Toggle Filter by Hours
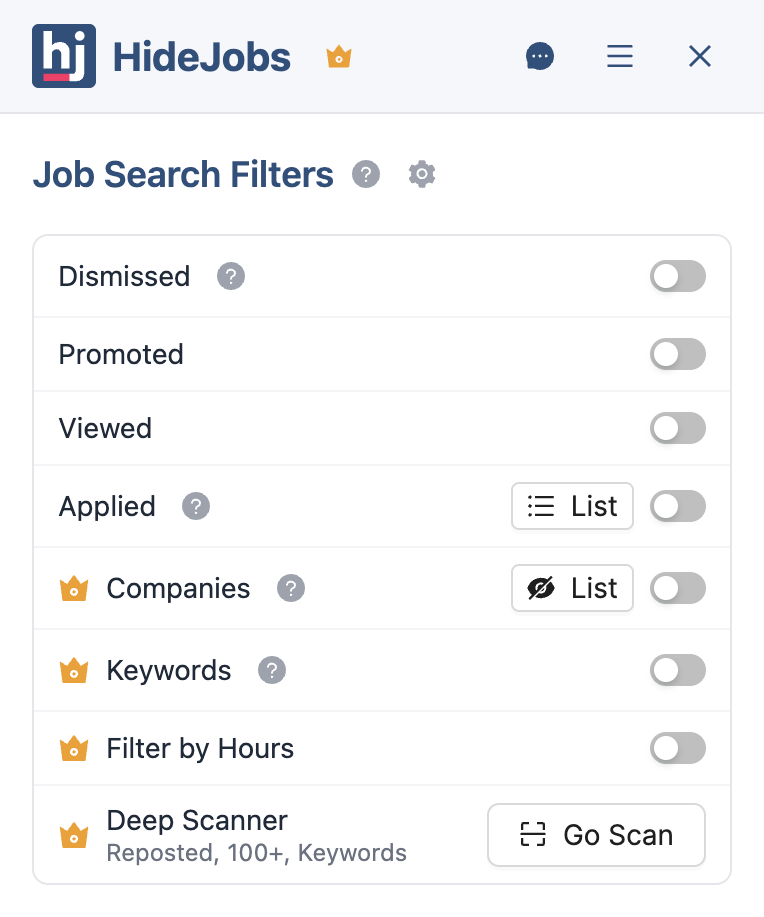Viewport: 764px width, 917px height. click(x=678, y=748)
